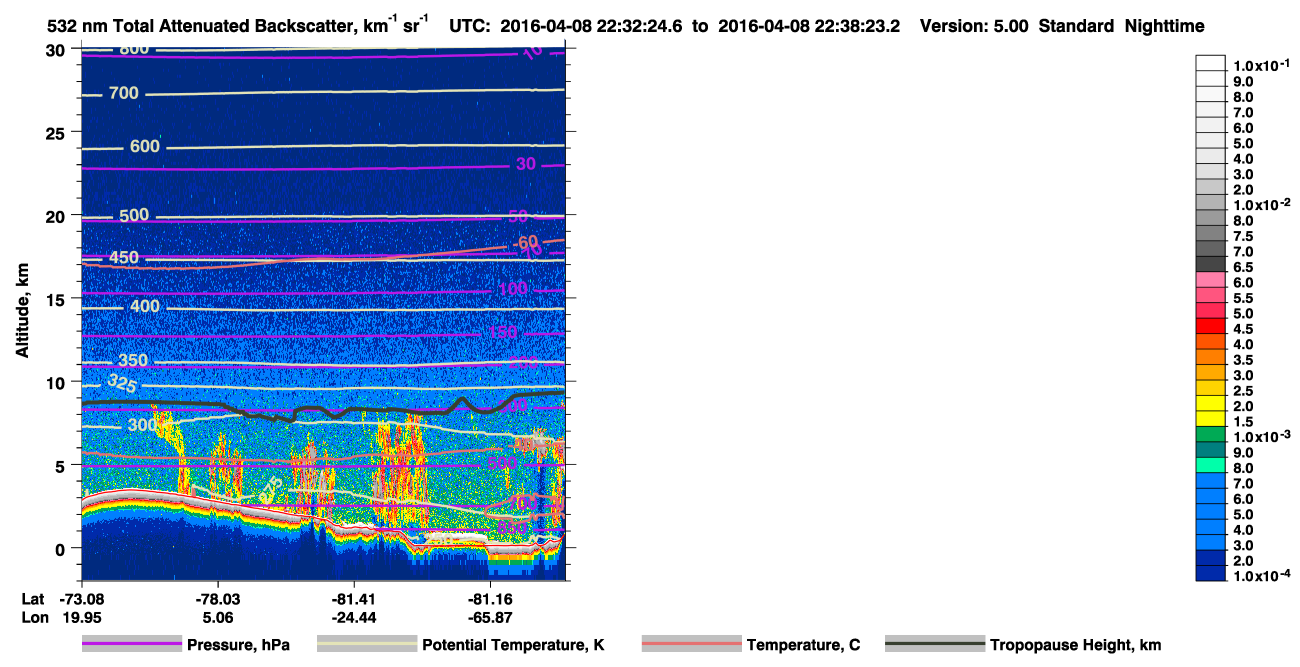Click the -65.87 longitude tick label
This screenshot has width=1300, height=667.
coord(490,617)
